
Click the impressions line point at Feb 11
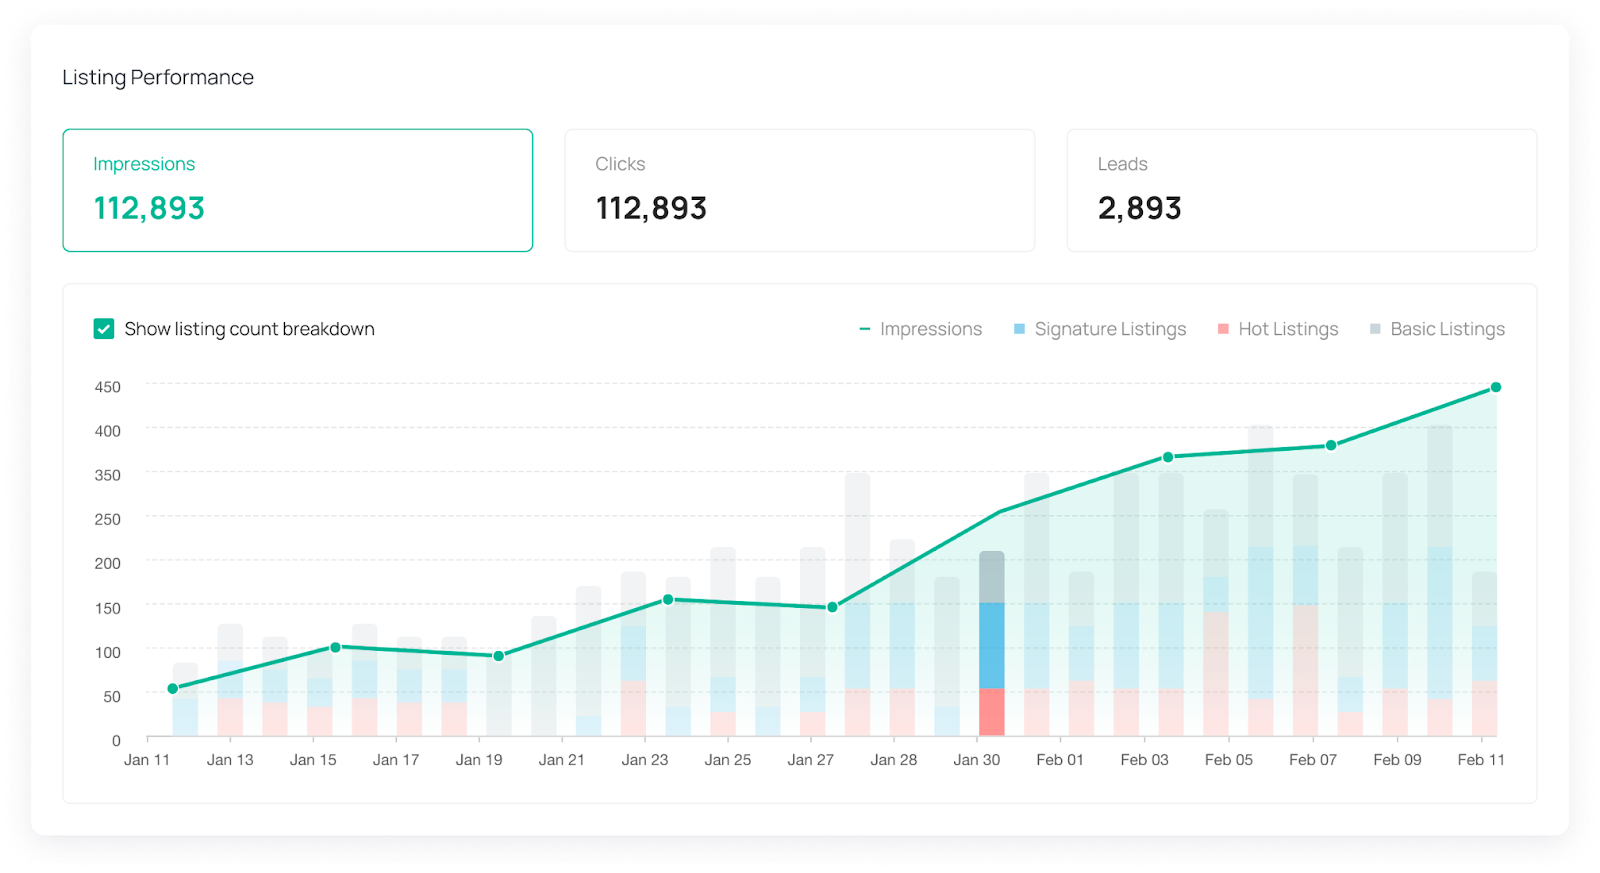(x=1496, y=388)
